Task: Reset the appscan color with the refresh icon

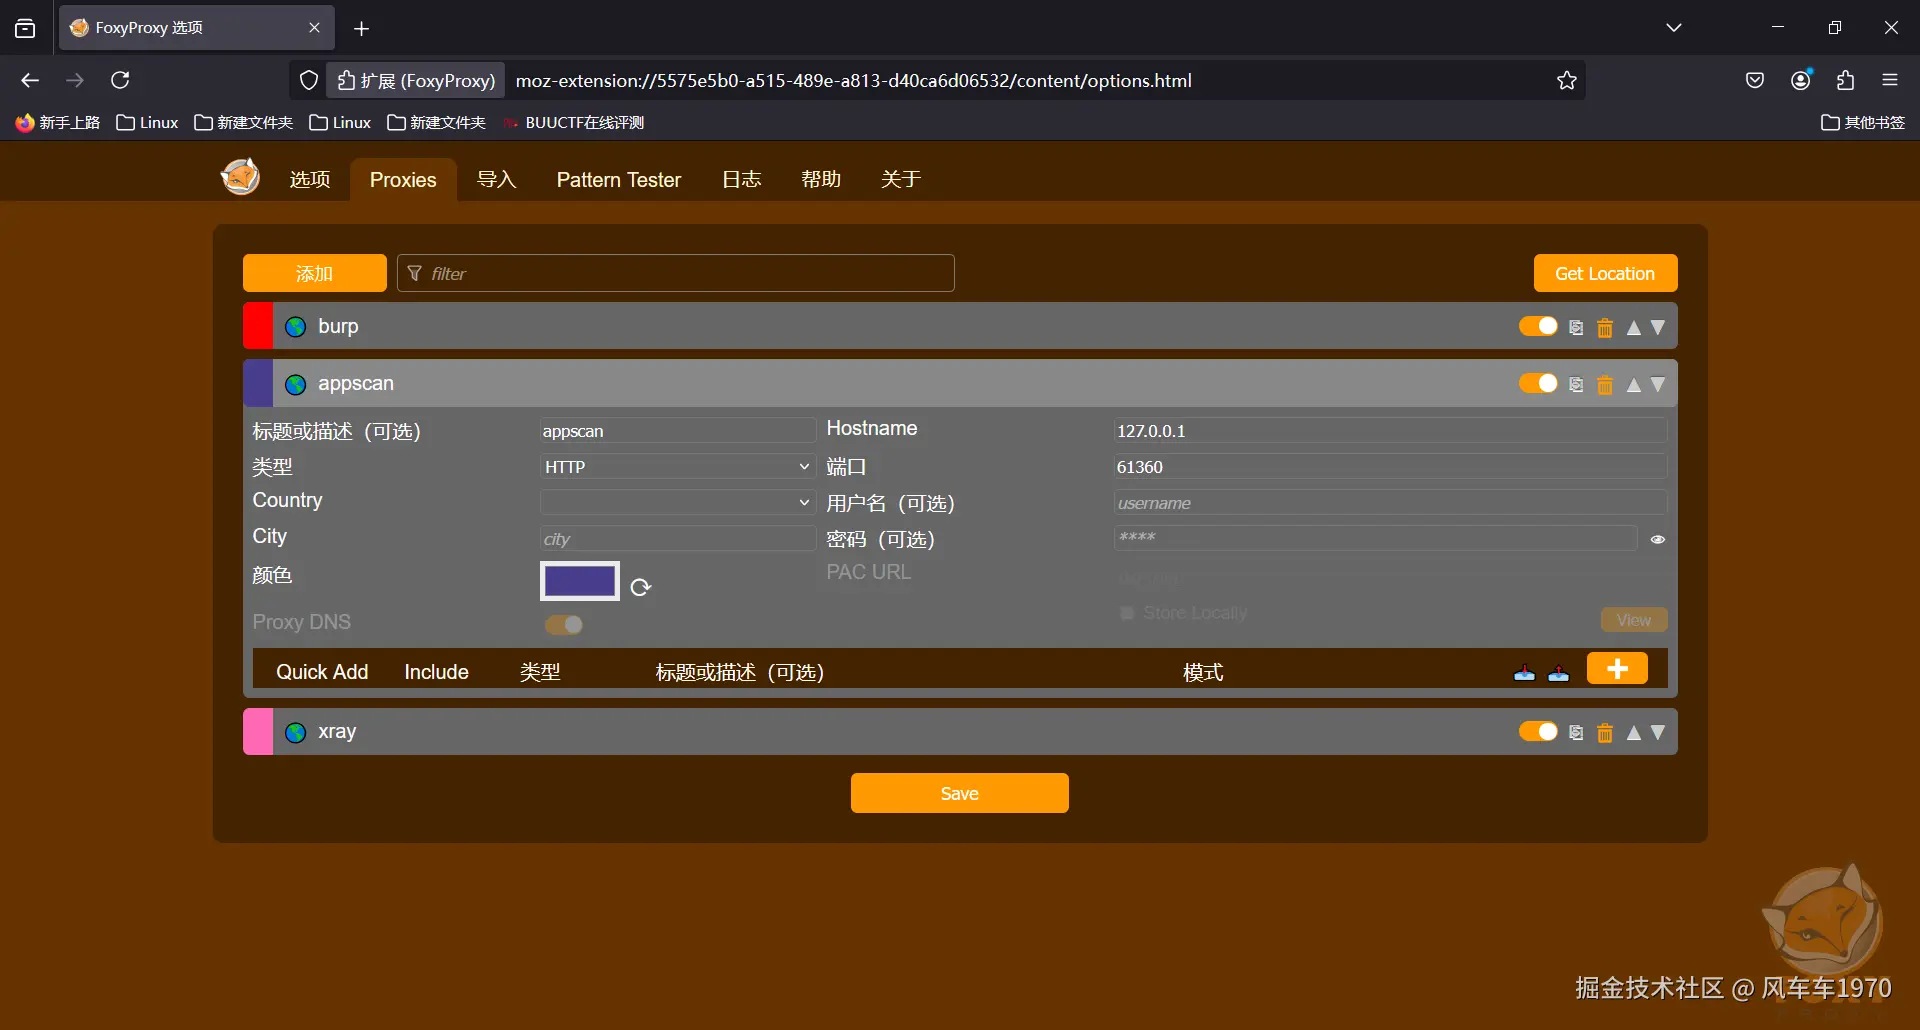Action: (641, 587)
